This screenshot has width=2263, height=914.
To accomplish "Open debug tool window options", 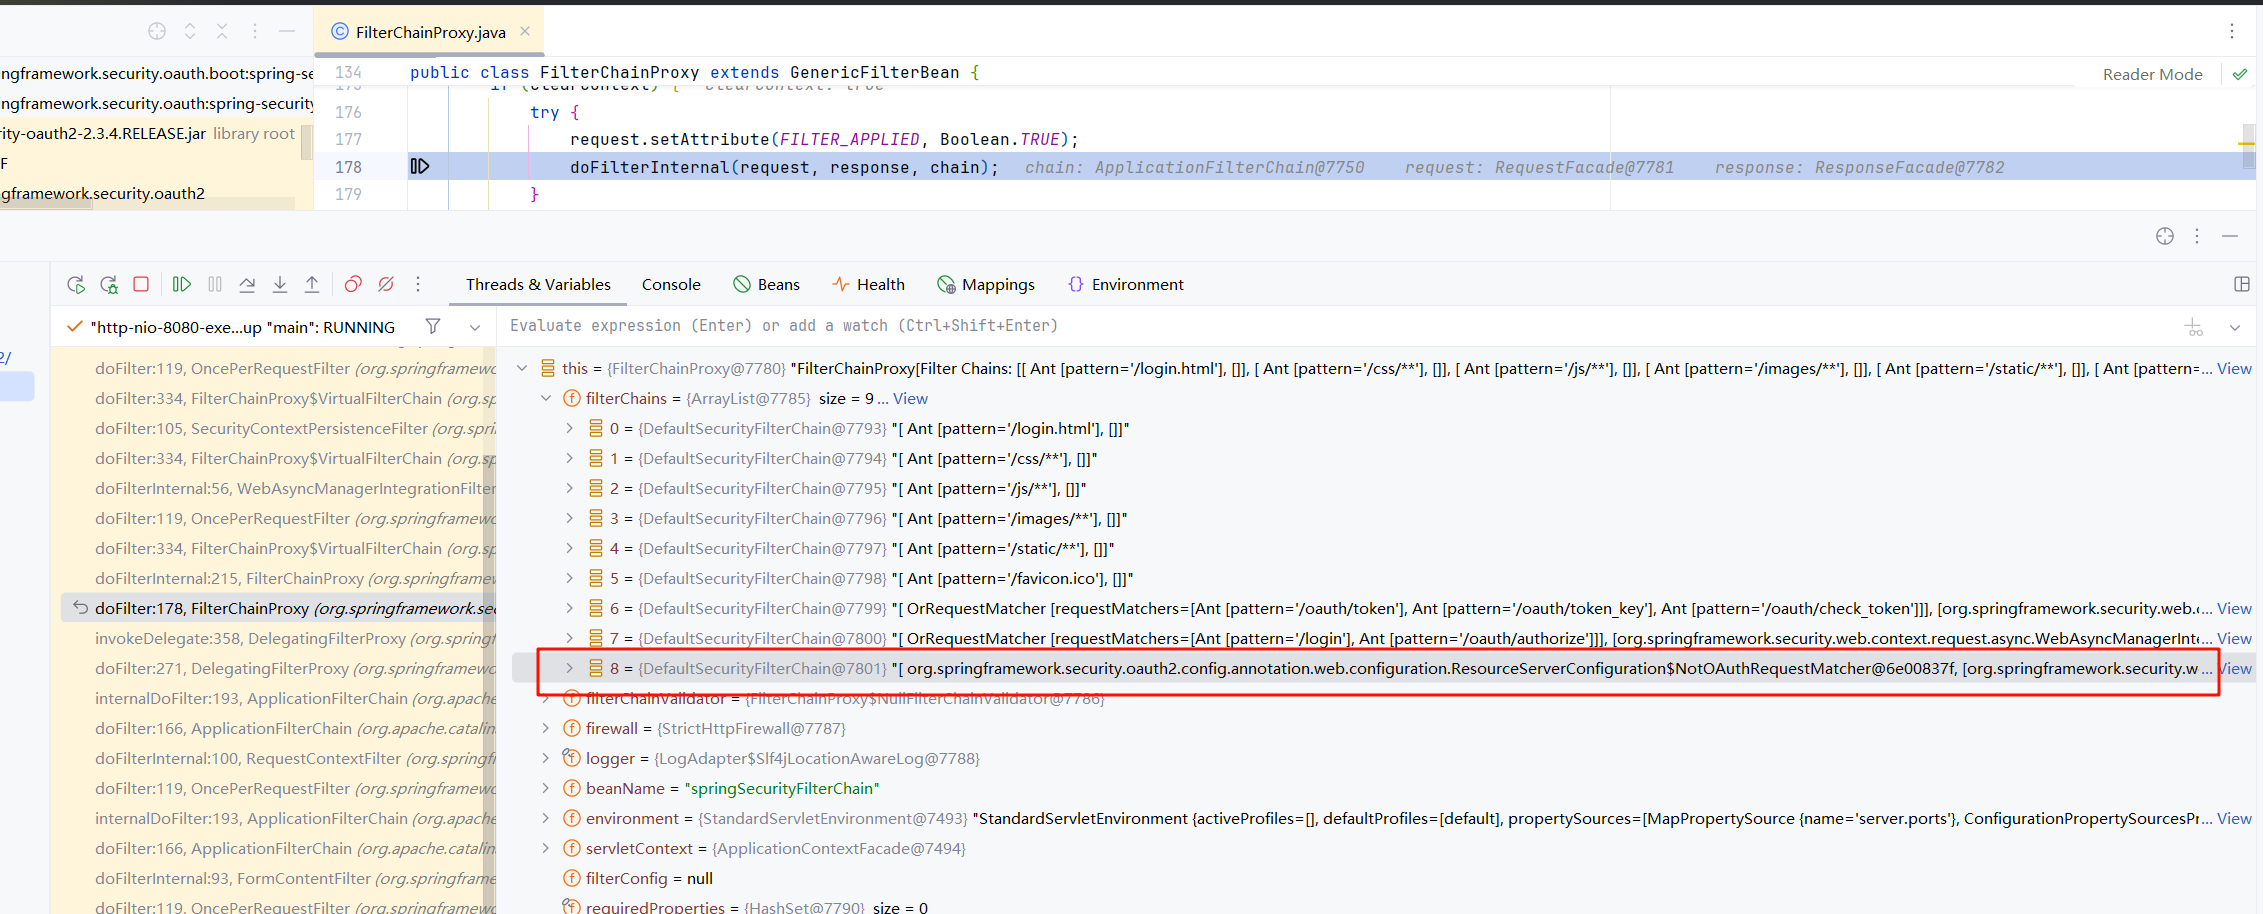I will (2197, 236).
